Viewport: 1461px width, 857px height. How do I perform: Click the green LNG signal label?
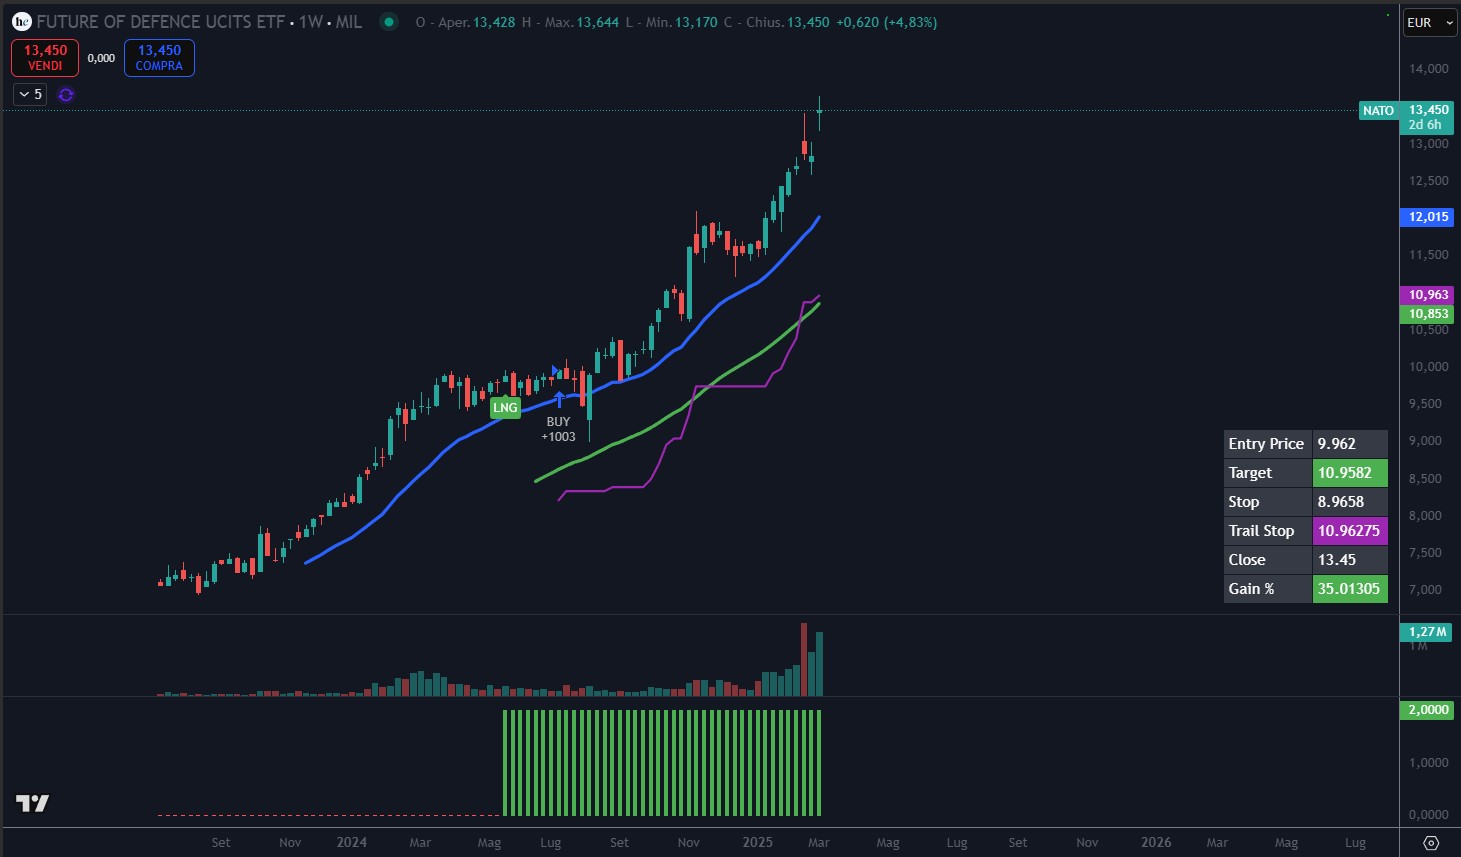click(x=505, y=407)
